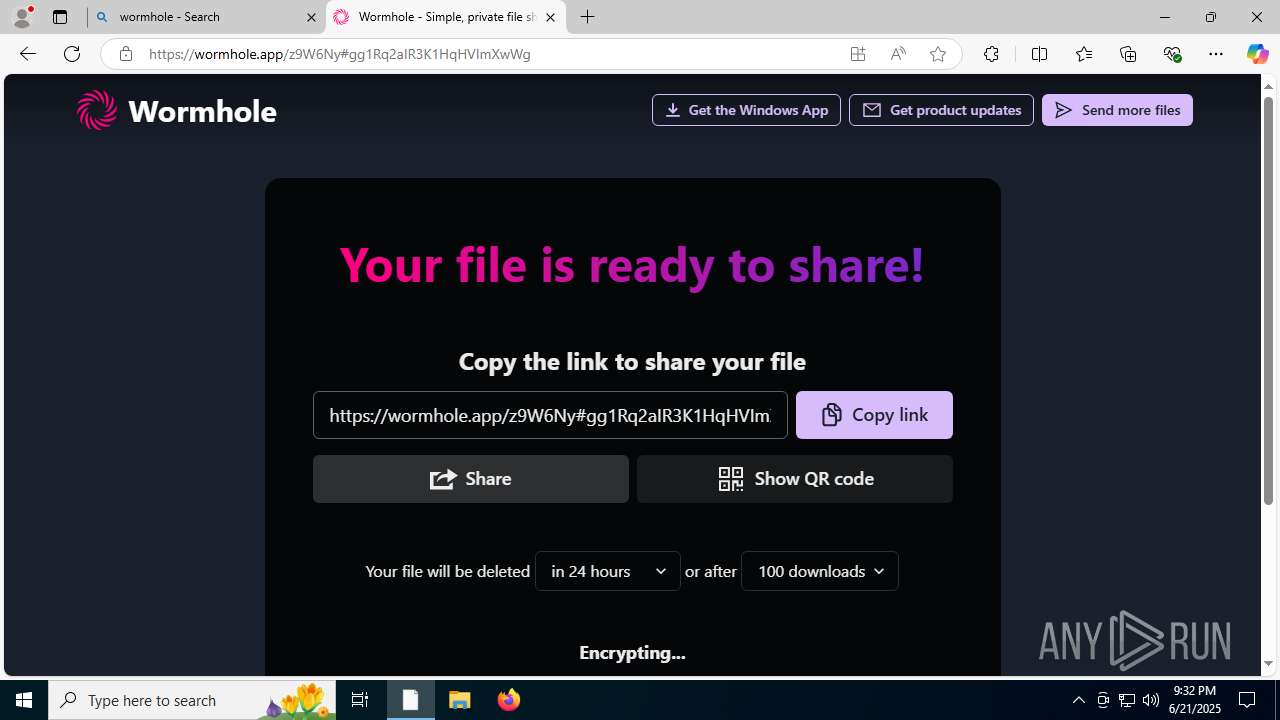This screenshot has width=1280, height=720.
Task: Open Task View on the taskbar
Action: [x=360, y=700]
